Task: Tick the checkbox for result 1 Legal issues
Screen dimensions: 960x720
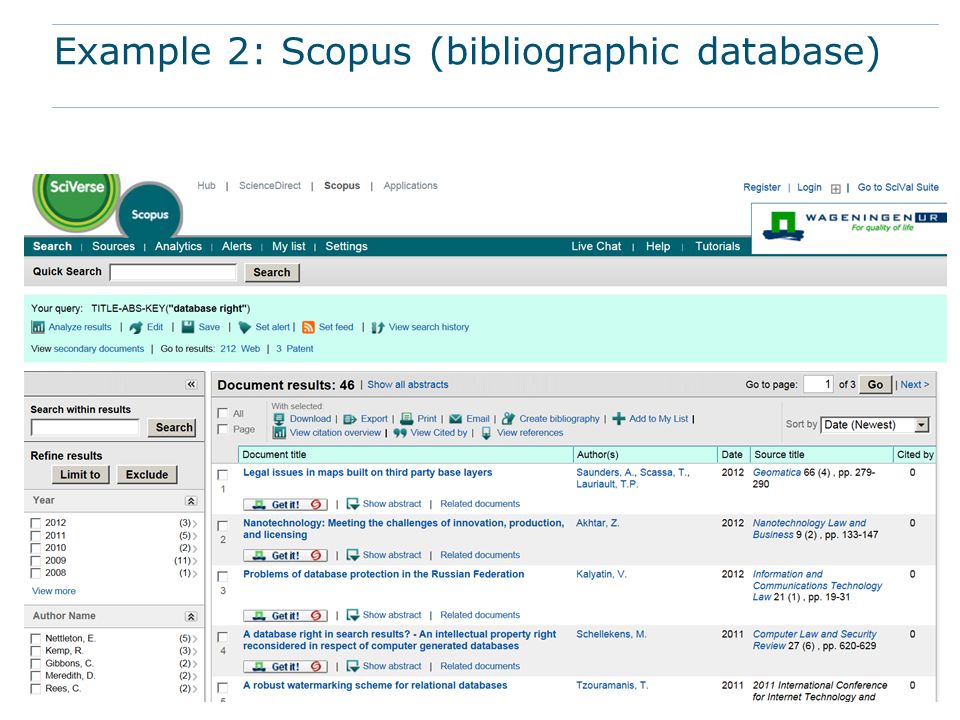Action: pyautogui.click(x=223, y=475)
